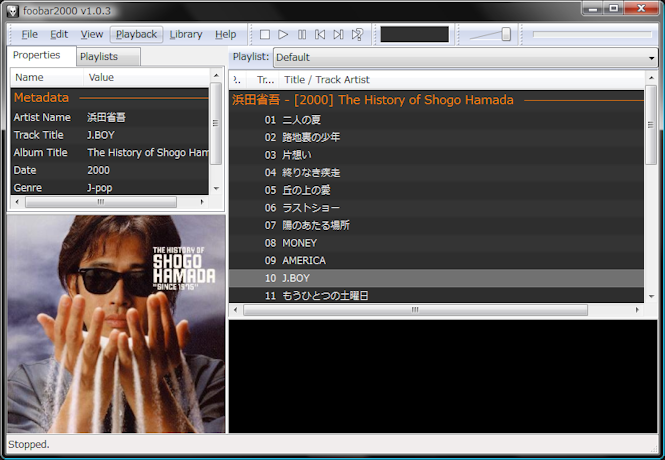Collapse the Metadata group header

110,98
